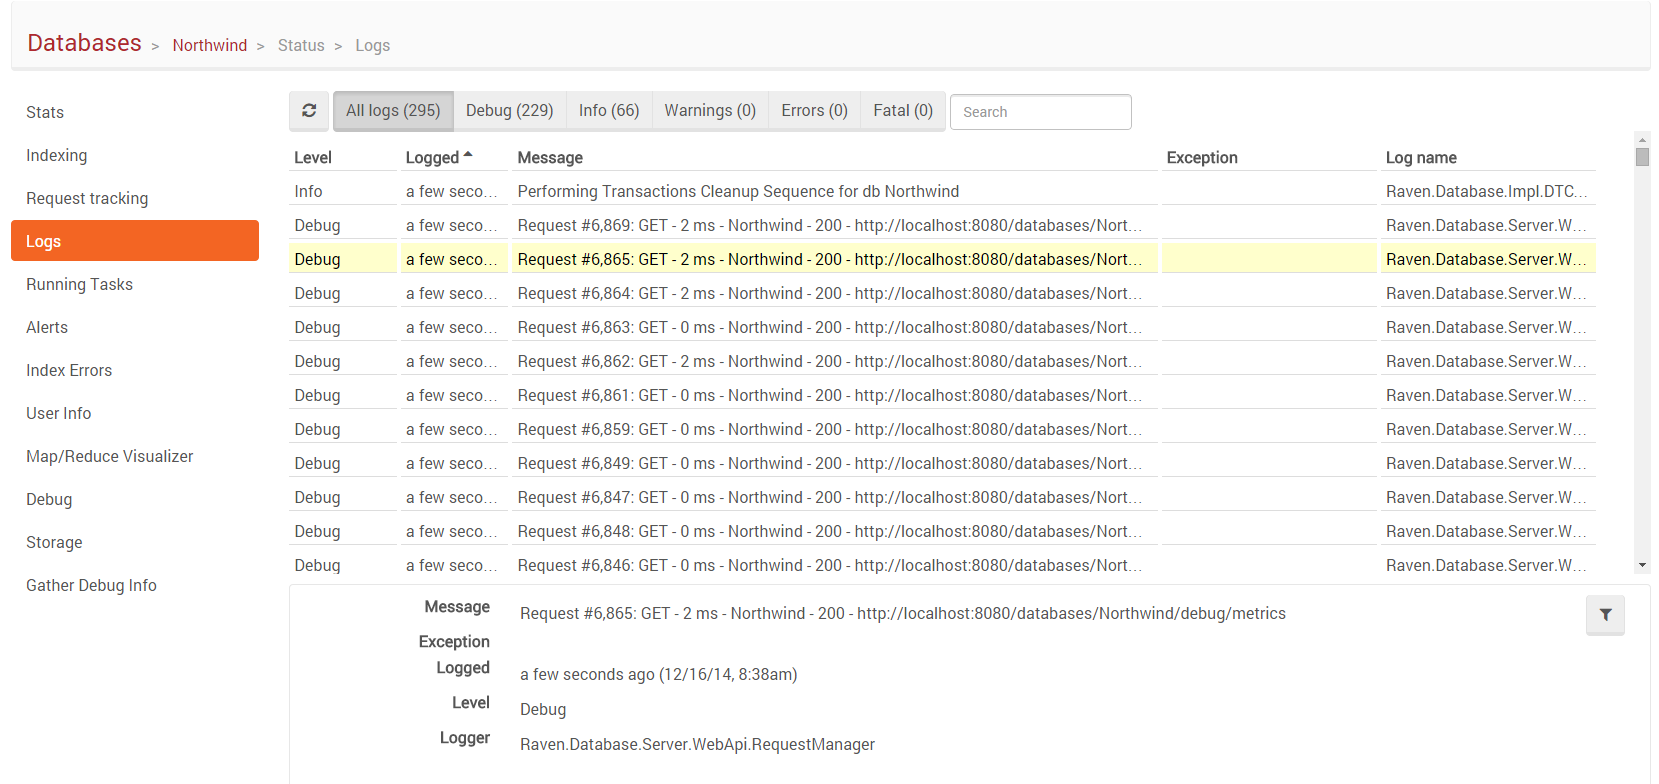Click the scrollbar down arrow of logs list
This screenshot has width=1659, height=784.
1642,566
